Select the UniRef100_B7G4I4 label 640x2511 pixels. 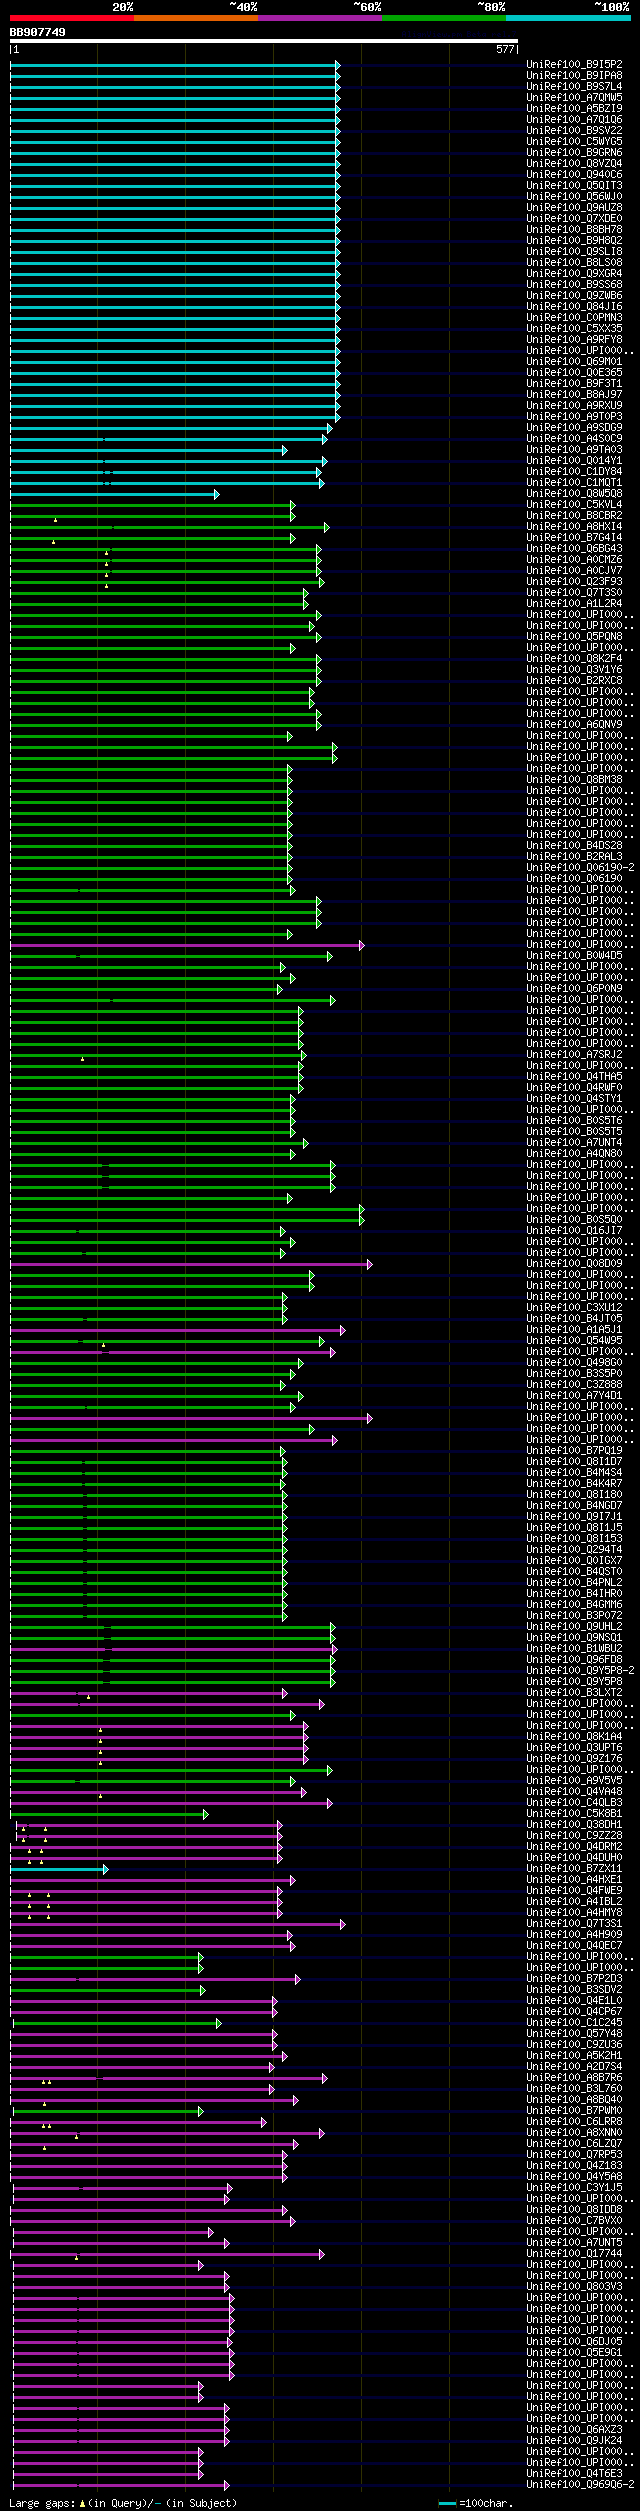(x=574, y=537)
